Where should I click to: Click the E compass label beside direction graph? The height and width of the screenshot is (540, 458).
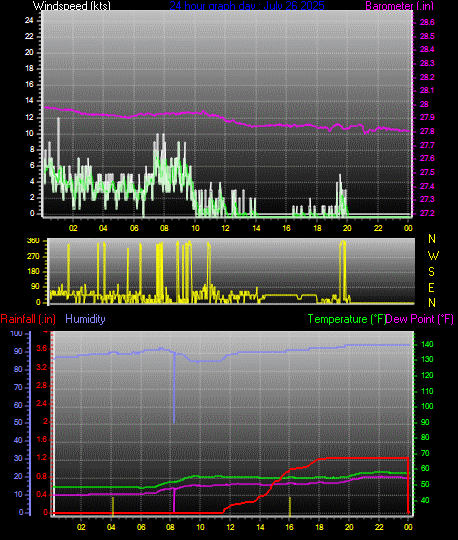[x=431, y=288]
